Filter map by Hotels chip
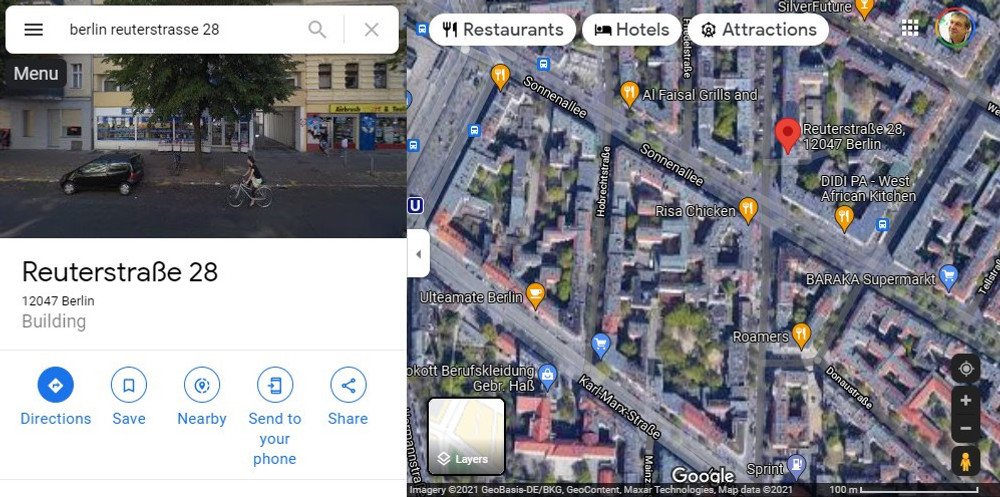Image resolution: width=1000 pixels, height=497 pixels. [x=631, y=29]
